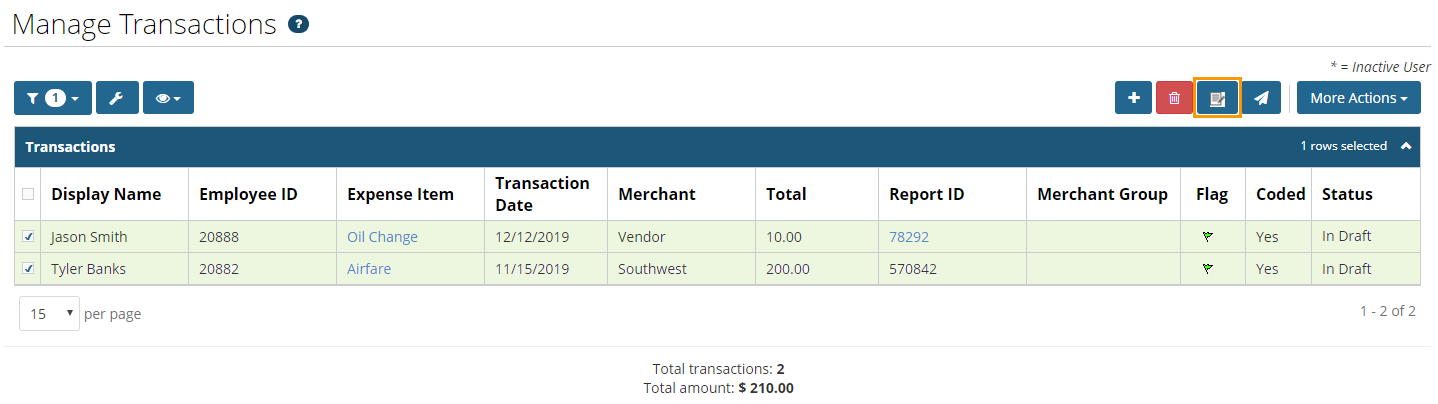Toggle the select-all header checkbox
The image size is (1438, 404).
[x=28, y=194]
